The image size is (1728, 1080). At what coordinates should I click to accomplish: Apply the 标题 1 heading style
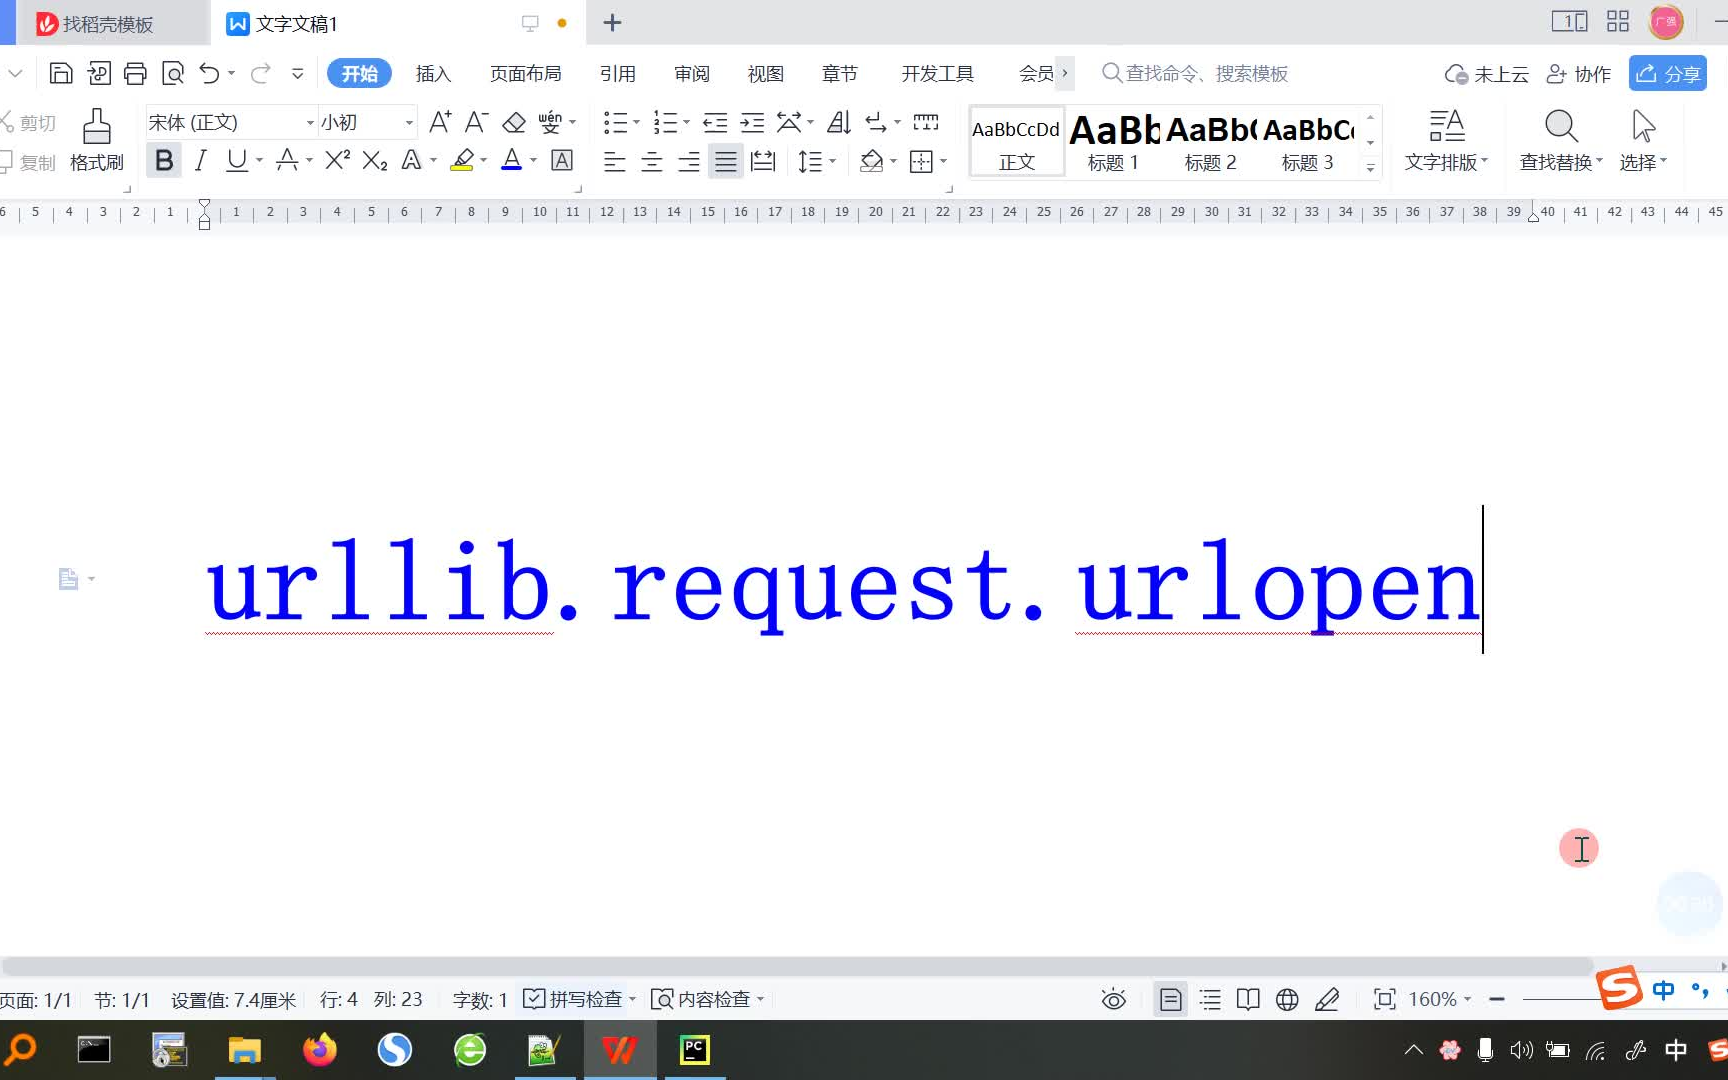coord(1113,141)
